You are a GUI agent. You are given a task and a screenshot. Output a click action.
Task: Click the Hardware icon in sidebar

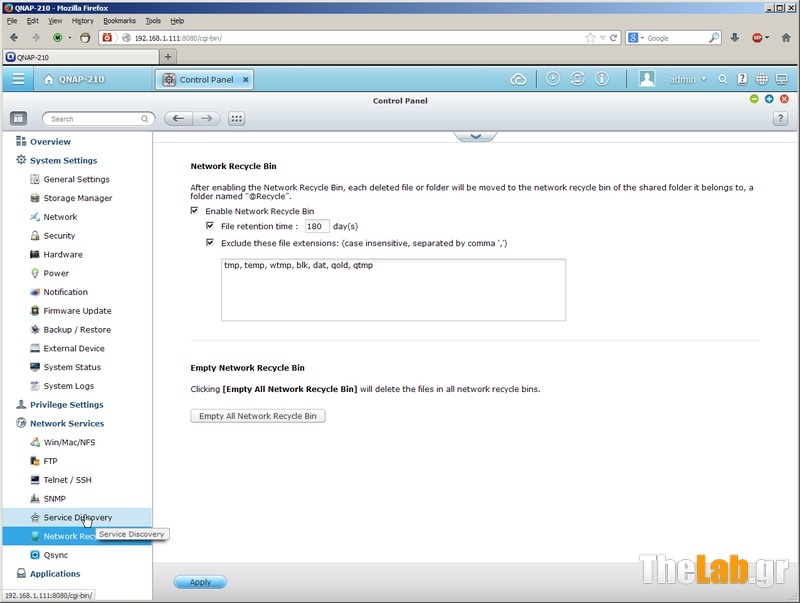point(35,255)
